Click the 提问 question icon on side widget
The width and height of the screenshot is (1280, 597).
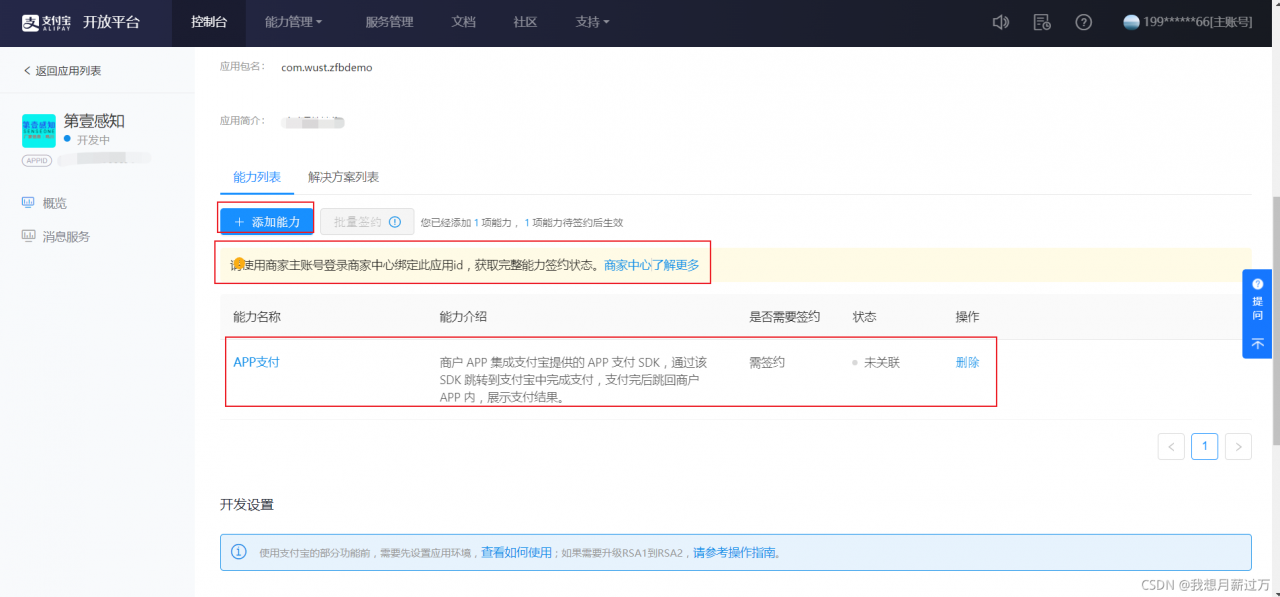tap(1258, 285)
